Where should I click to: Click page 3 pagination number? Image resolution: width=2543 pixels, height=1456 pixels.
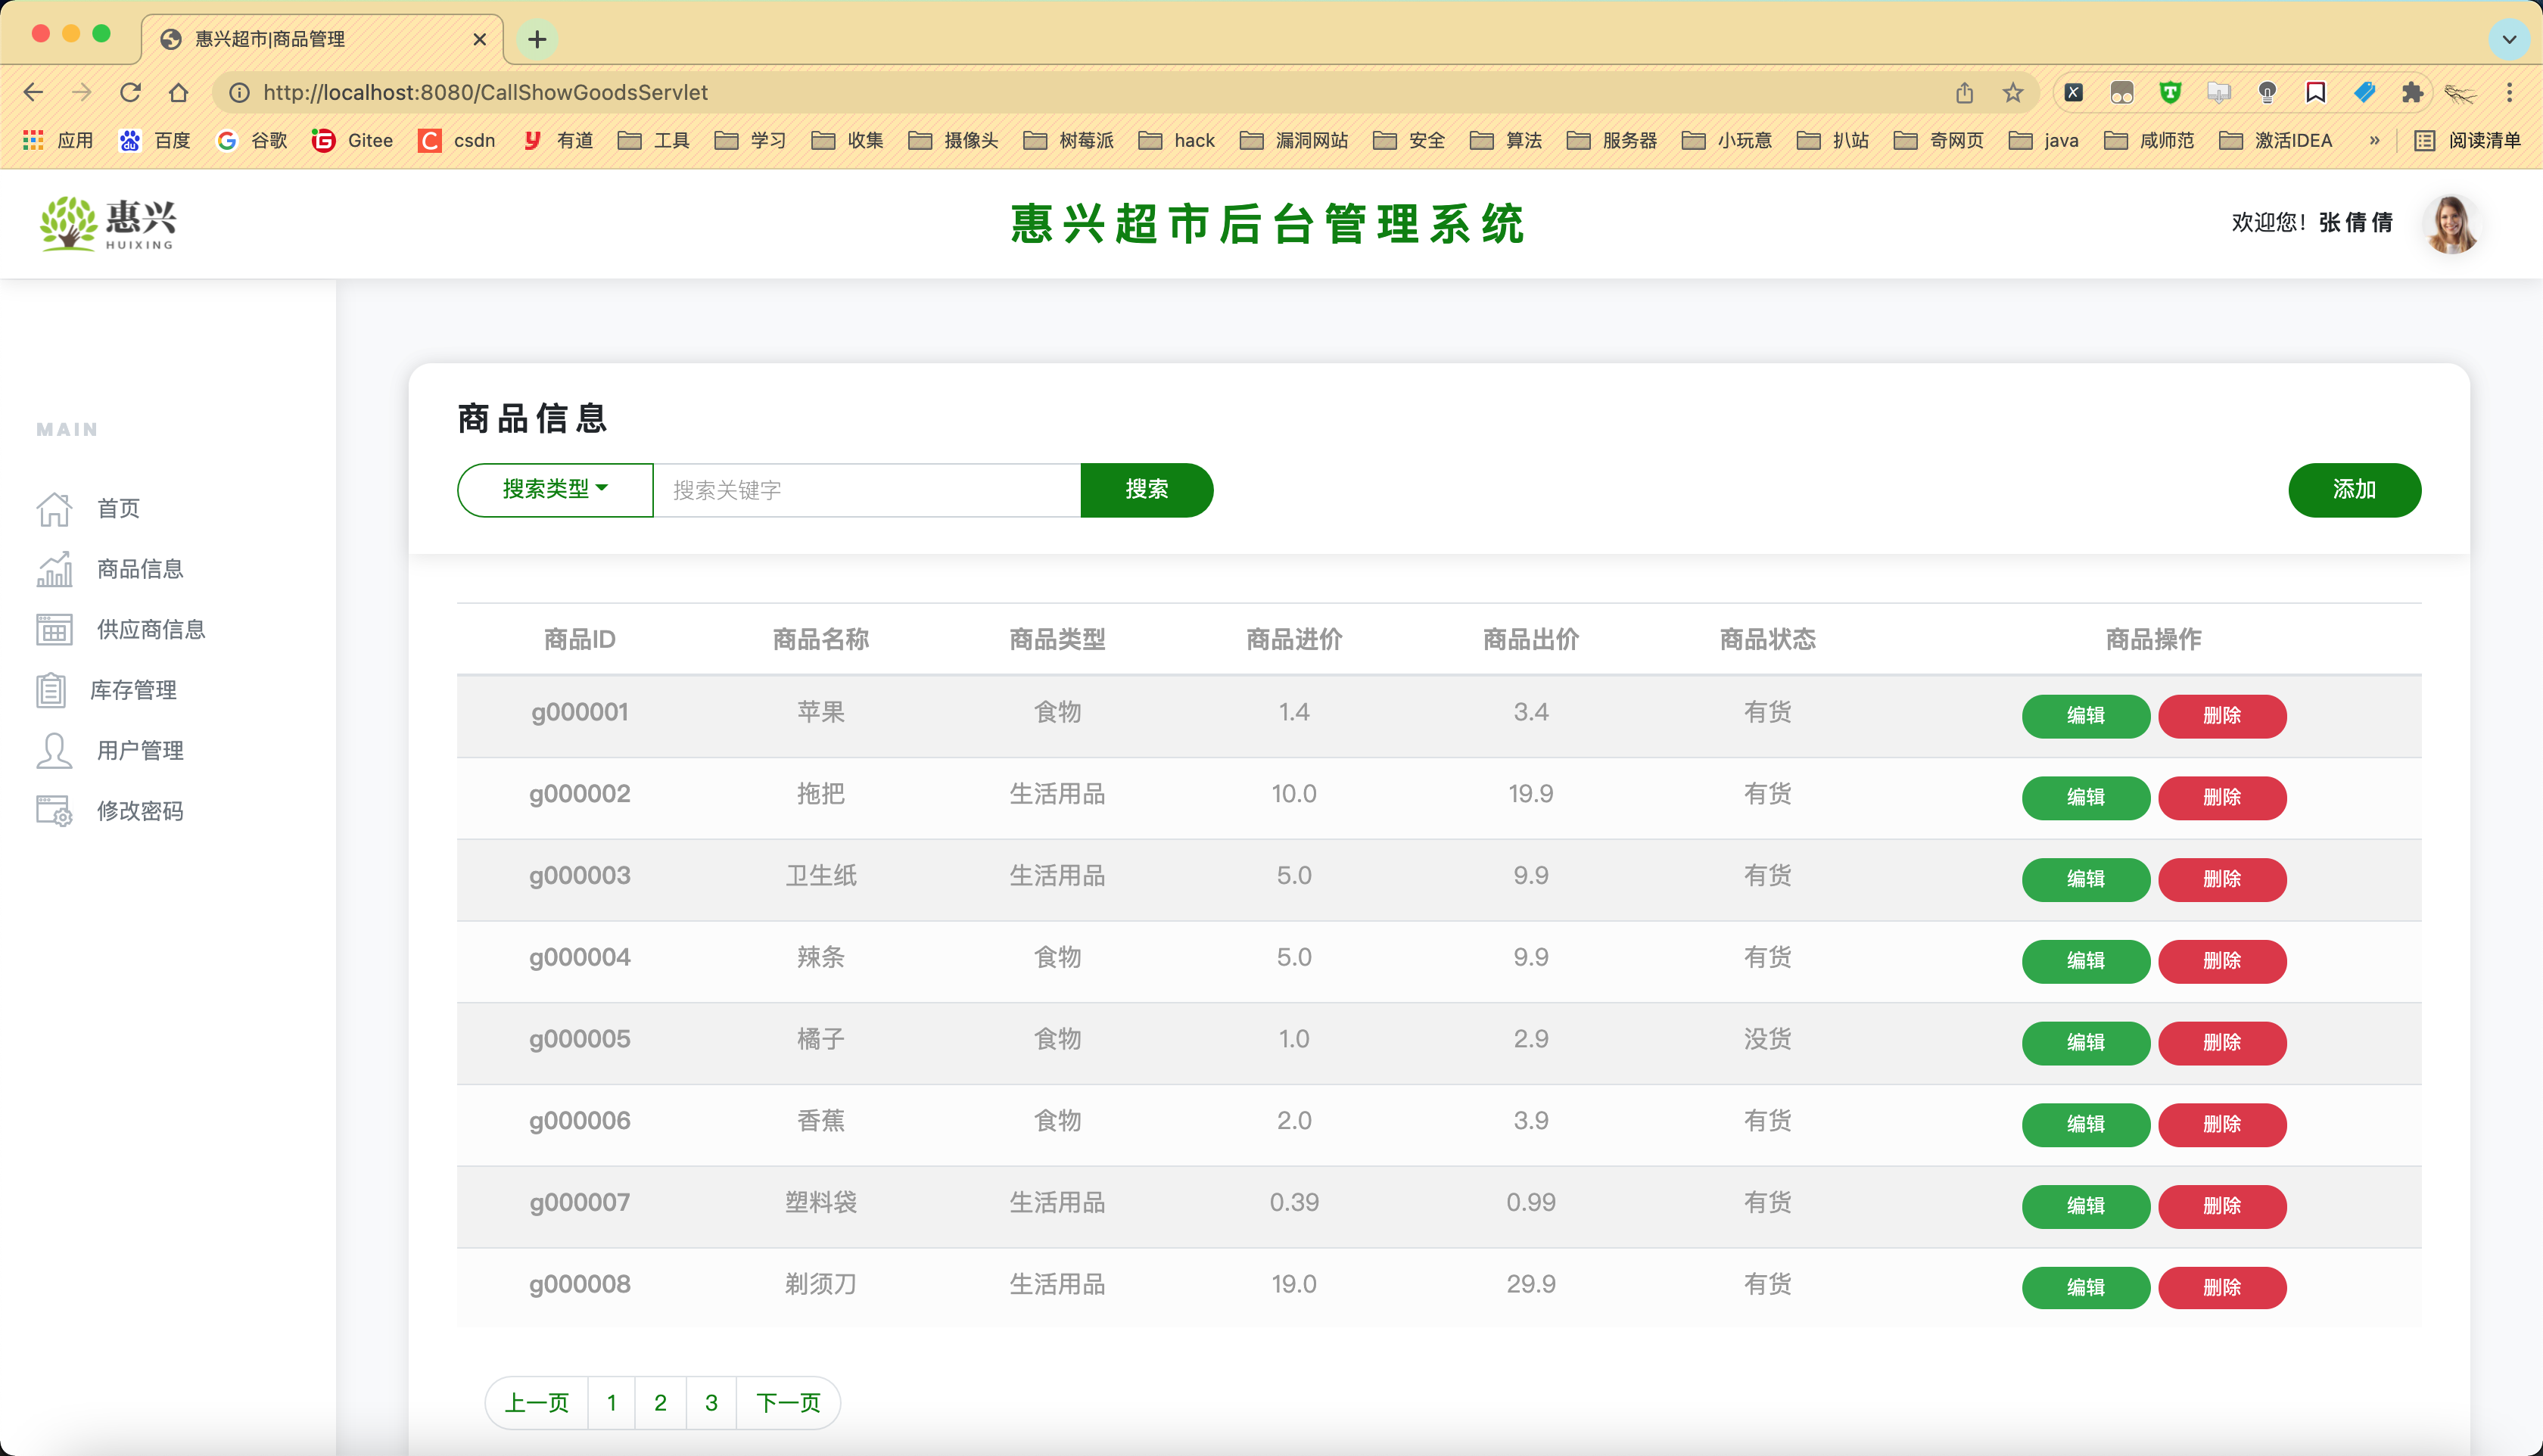pos(711,1402)
